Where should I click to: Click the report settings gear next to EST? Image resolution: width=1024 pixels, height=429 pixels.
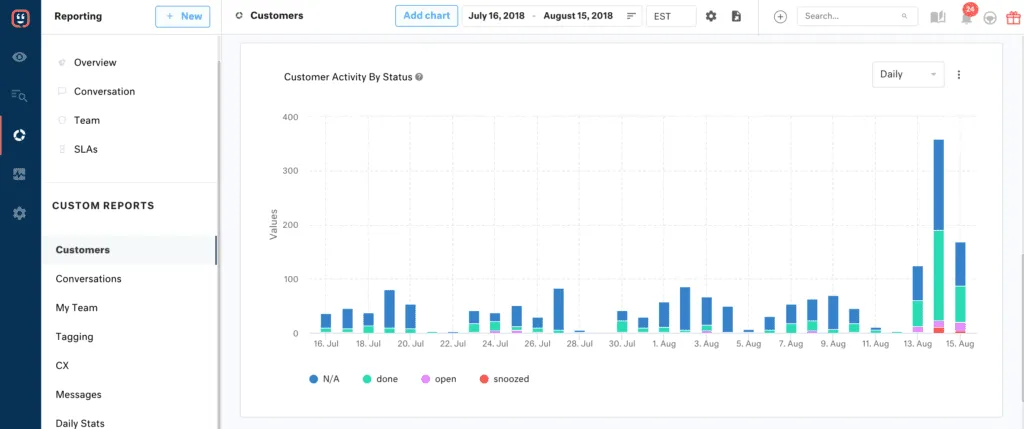coord(711,16)
